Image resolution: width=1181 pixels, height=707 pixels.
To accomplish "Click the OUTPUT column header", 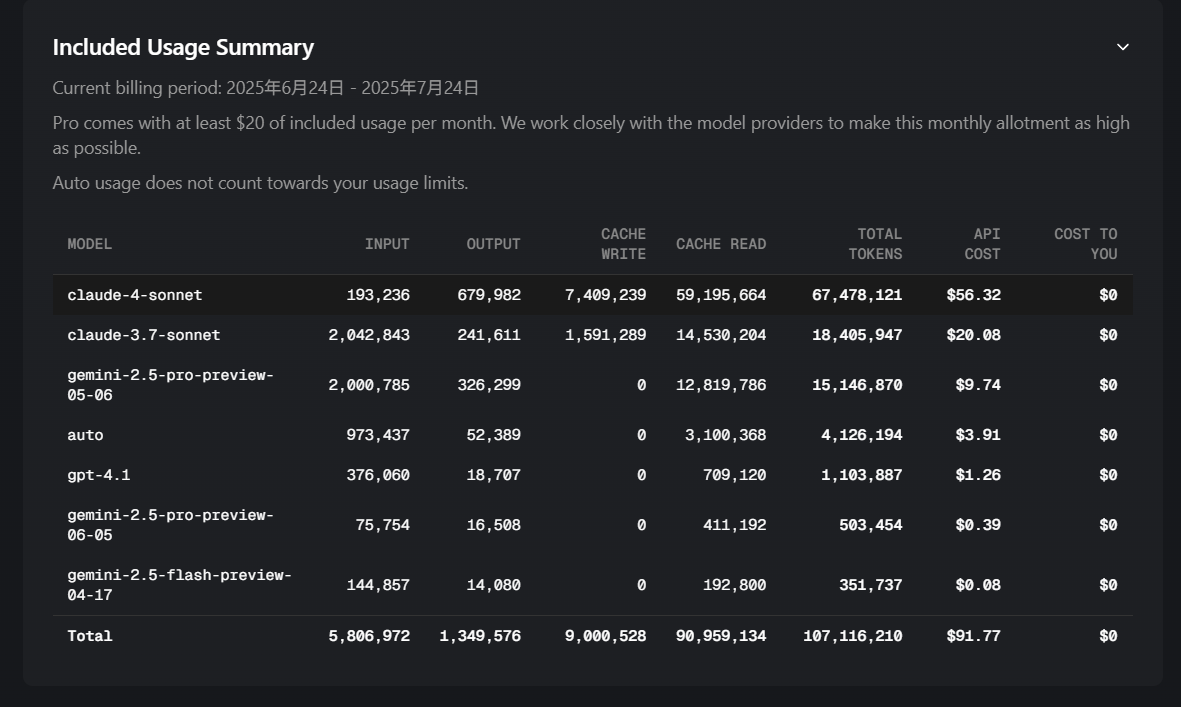I will (x=493, y=244).
